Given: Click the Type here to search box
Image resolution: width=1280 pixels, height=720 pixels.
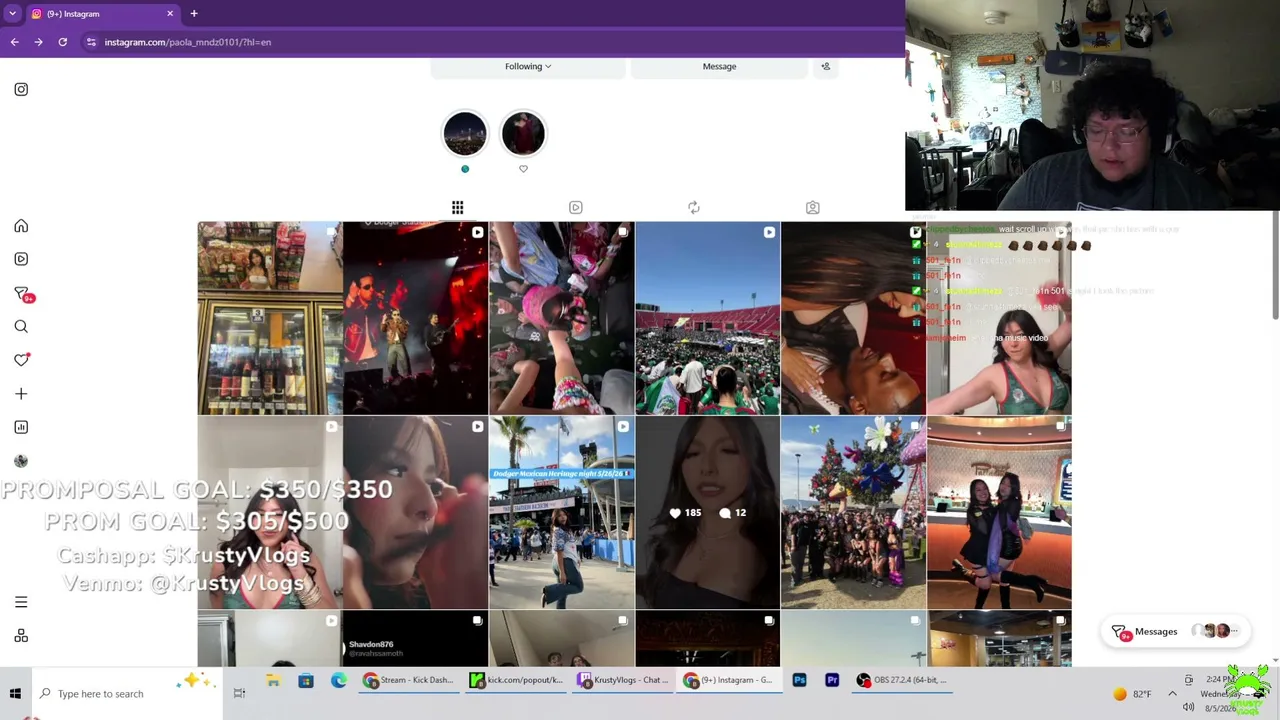Looking at the screenshot, I should click(x=125, y=693).
